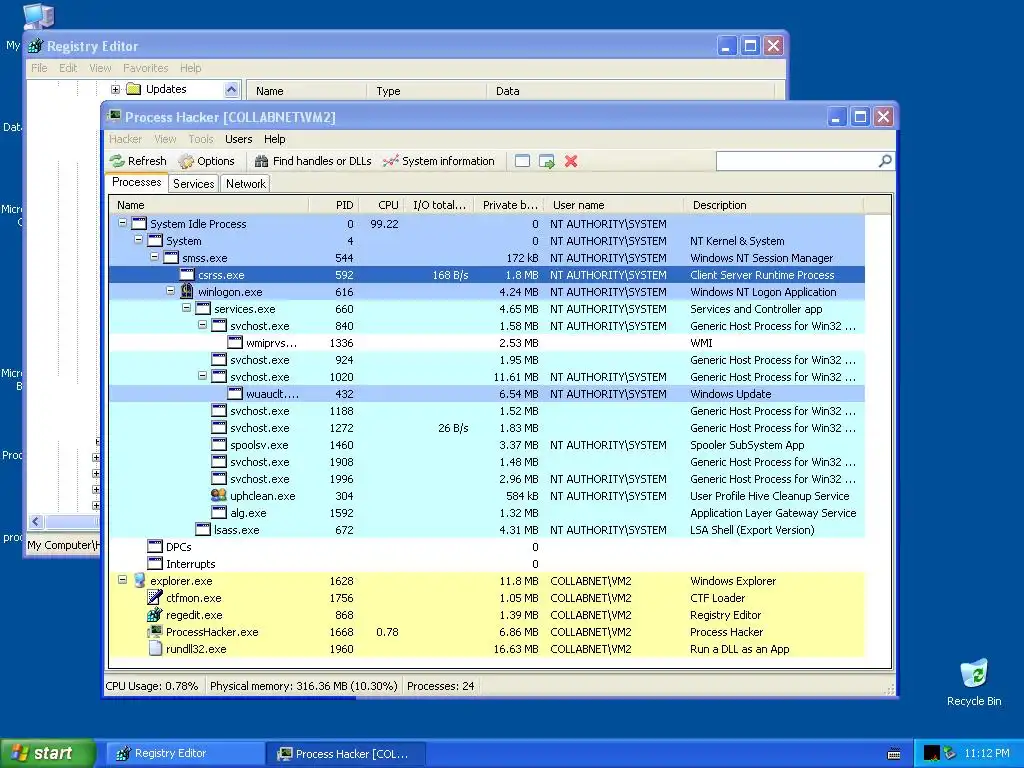Click the explorer.exe icon
The width and height of the screenshot is (1024, 768).
(x=139, y=581)
